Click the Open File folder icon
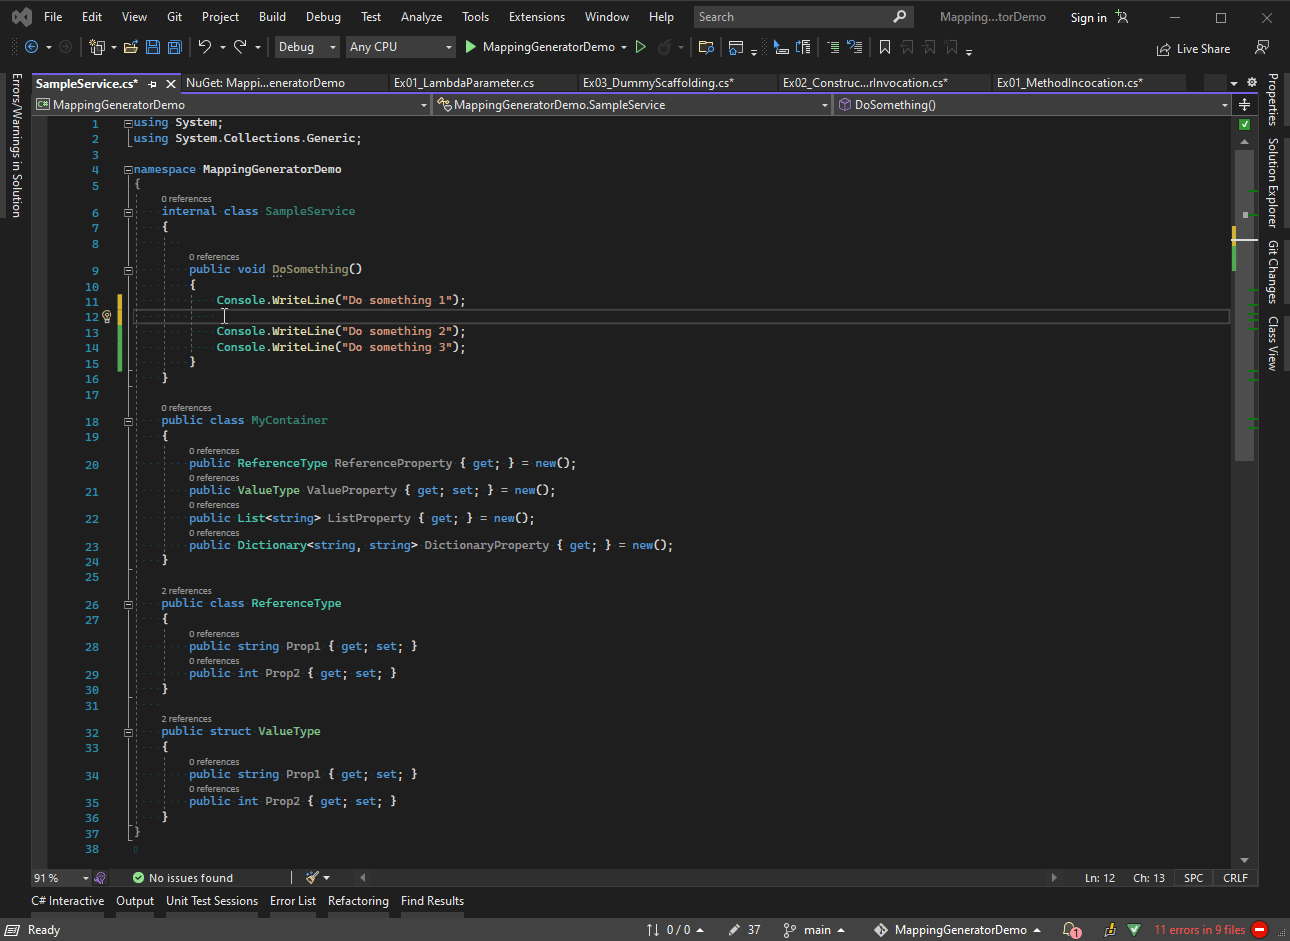 (x=131, y=47)
